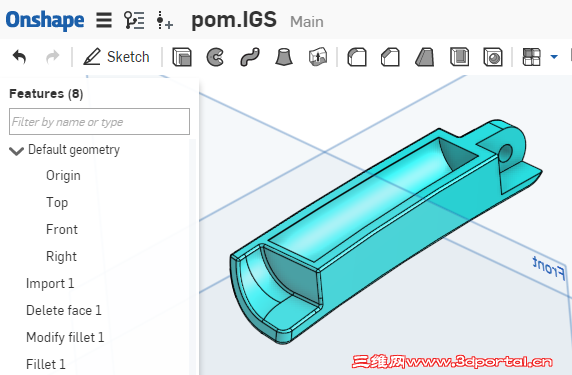Select the Right plane feature
The height and width of the screenshot is (375, 572).
point(61,256)
